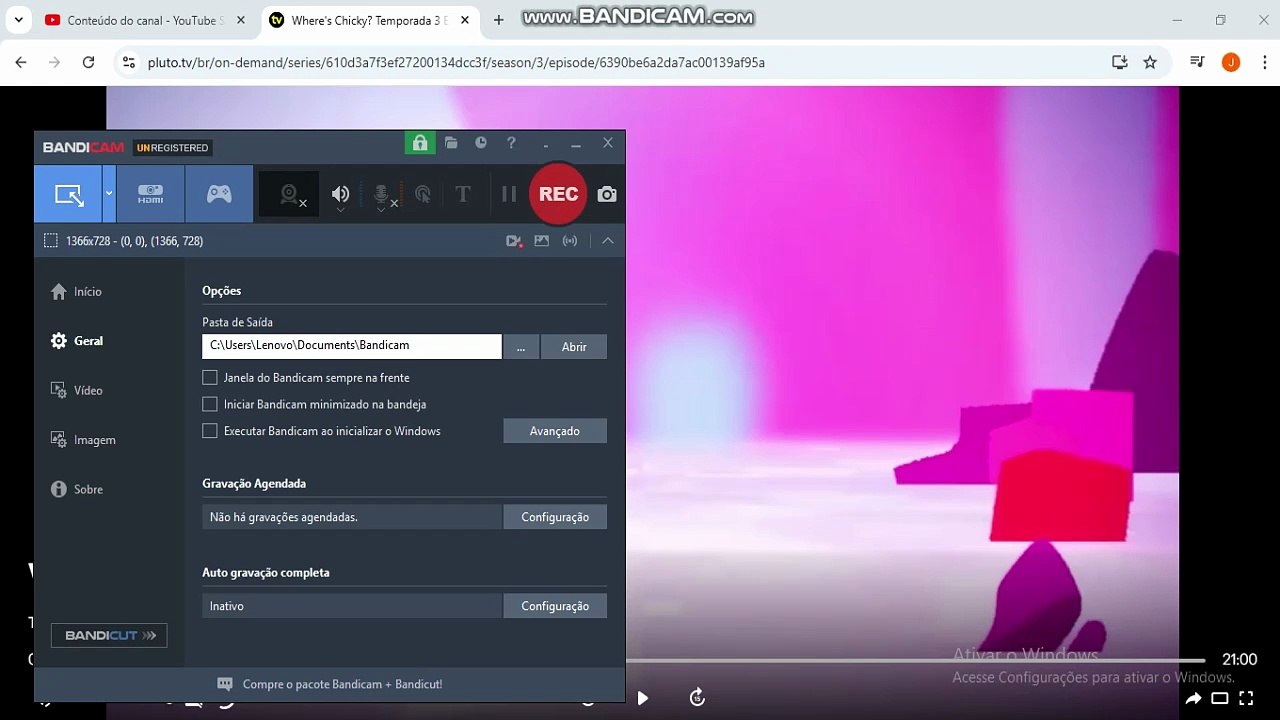
Task: Open a new browser tab
Action: pyautogui.click(x=499, y=20)
